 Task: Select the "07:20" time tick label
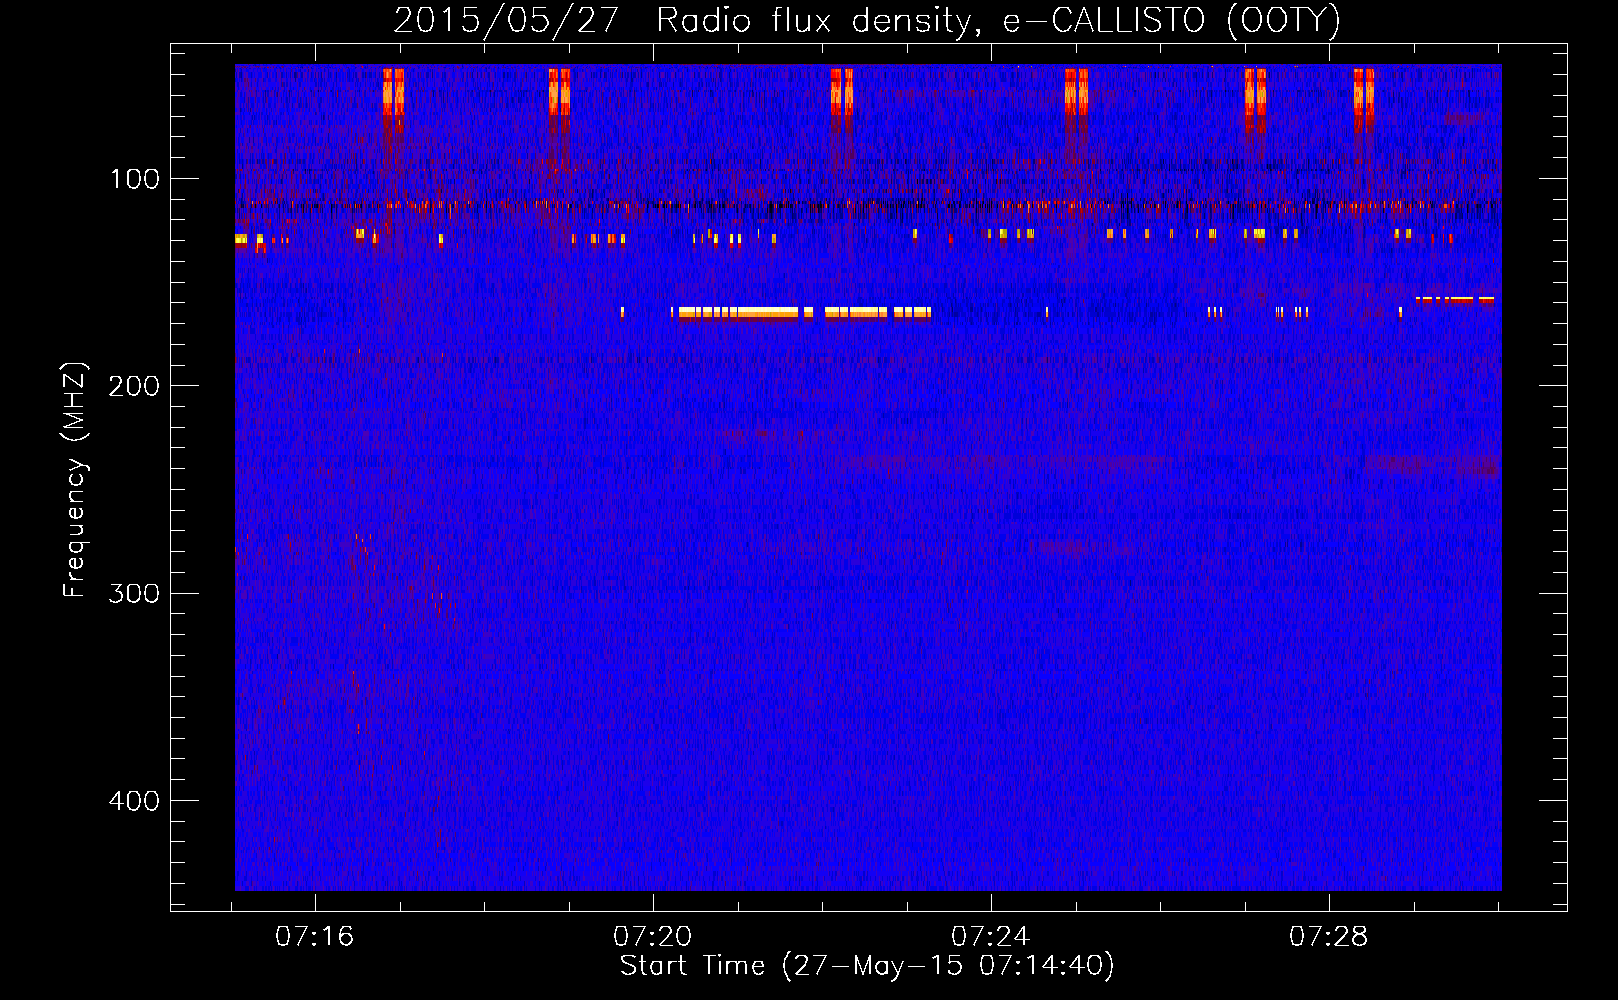(x=653, y=936)
